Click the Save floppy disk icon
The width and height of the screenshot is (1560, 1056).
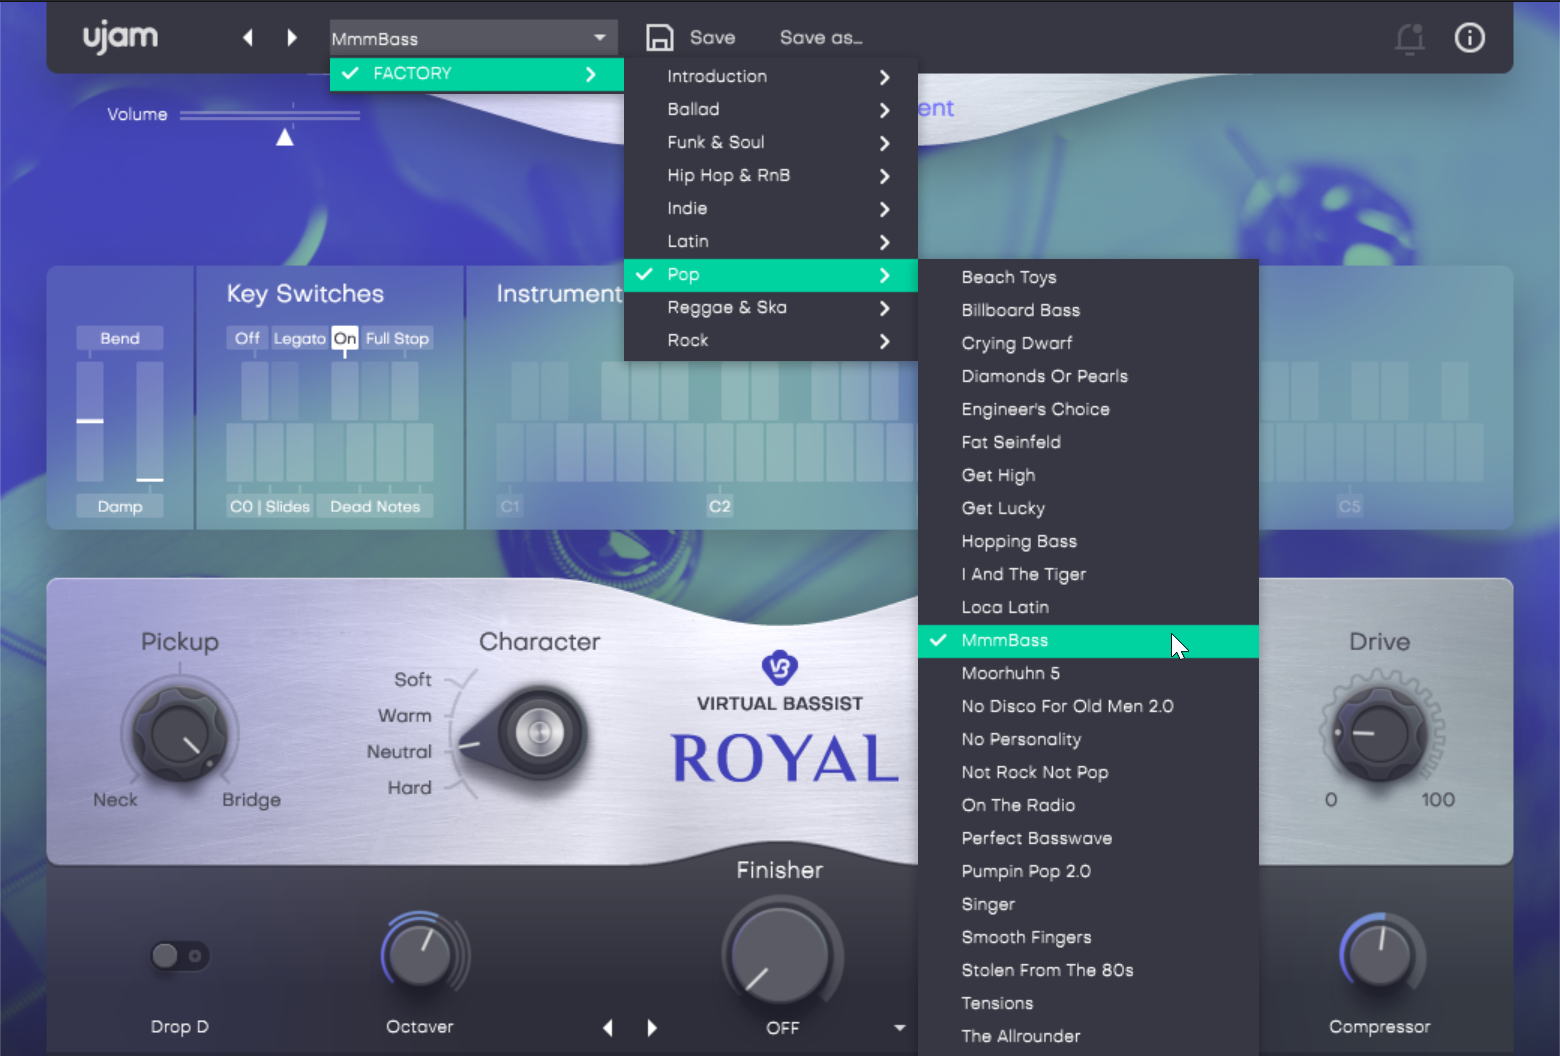660,38
